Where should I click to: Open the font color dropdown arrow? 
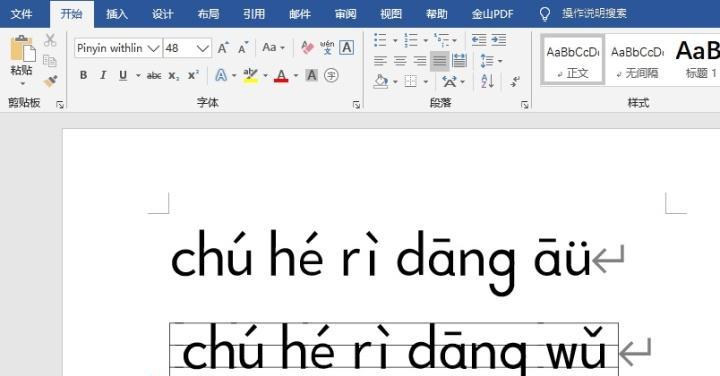pos(296,75)
